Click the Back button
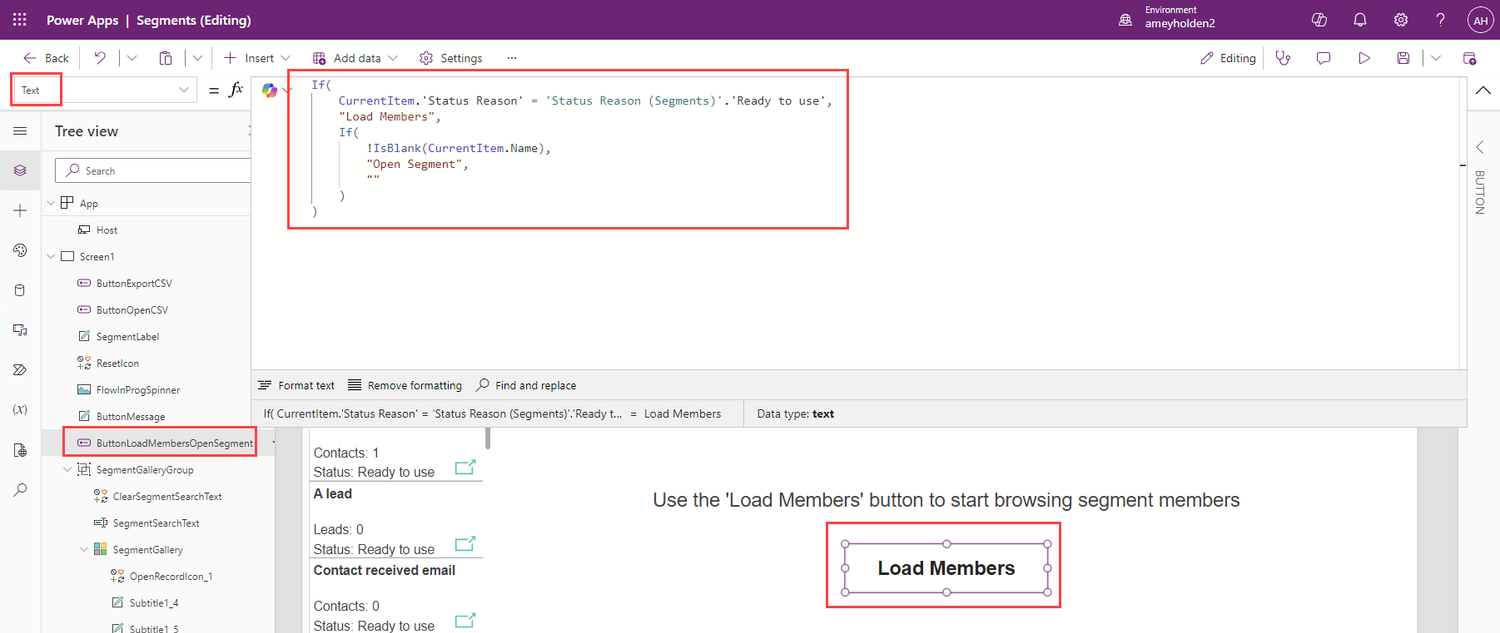Viewport: 1500px width, 633px height. tap(44, 58)
